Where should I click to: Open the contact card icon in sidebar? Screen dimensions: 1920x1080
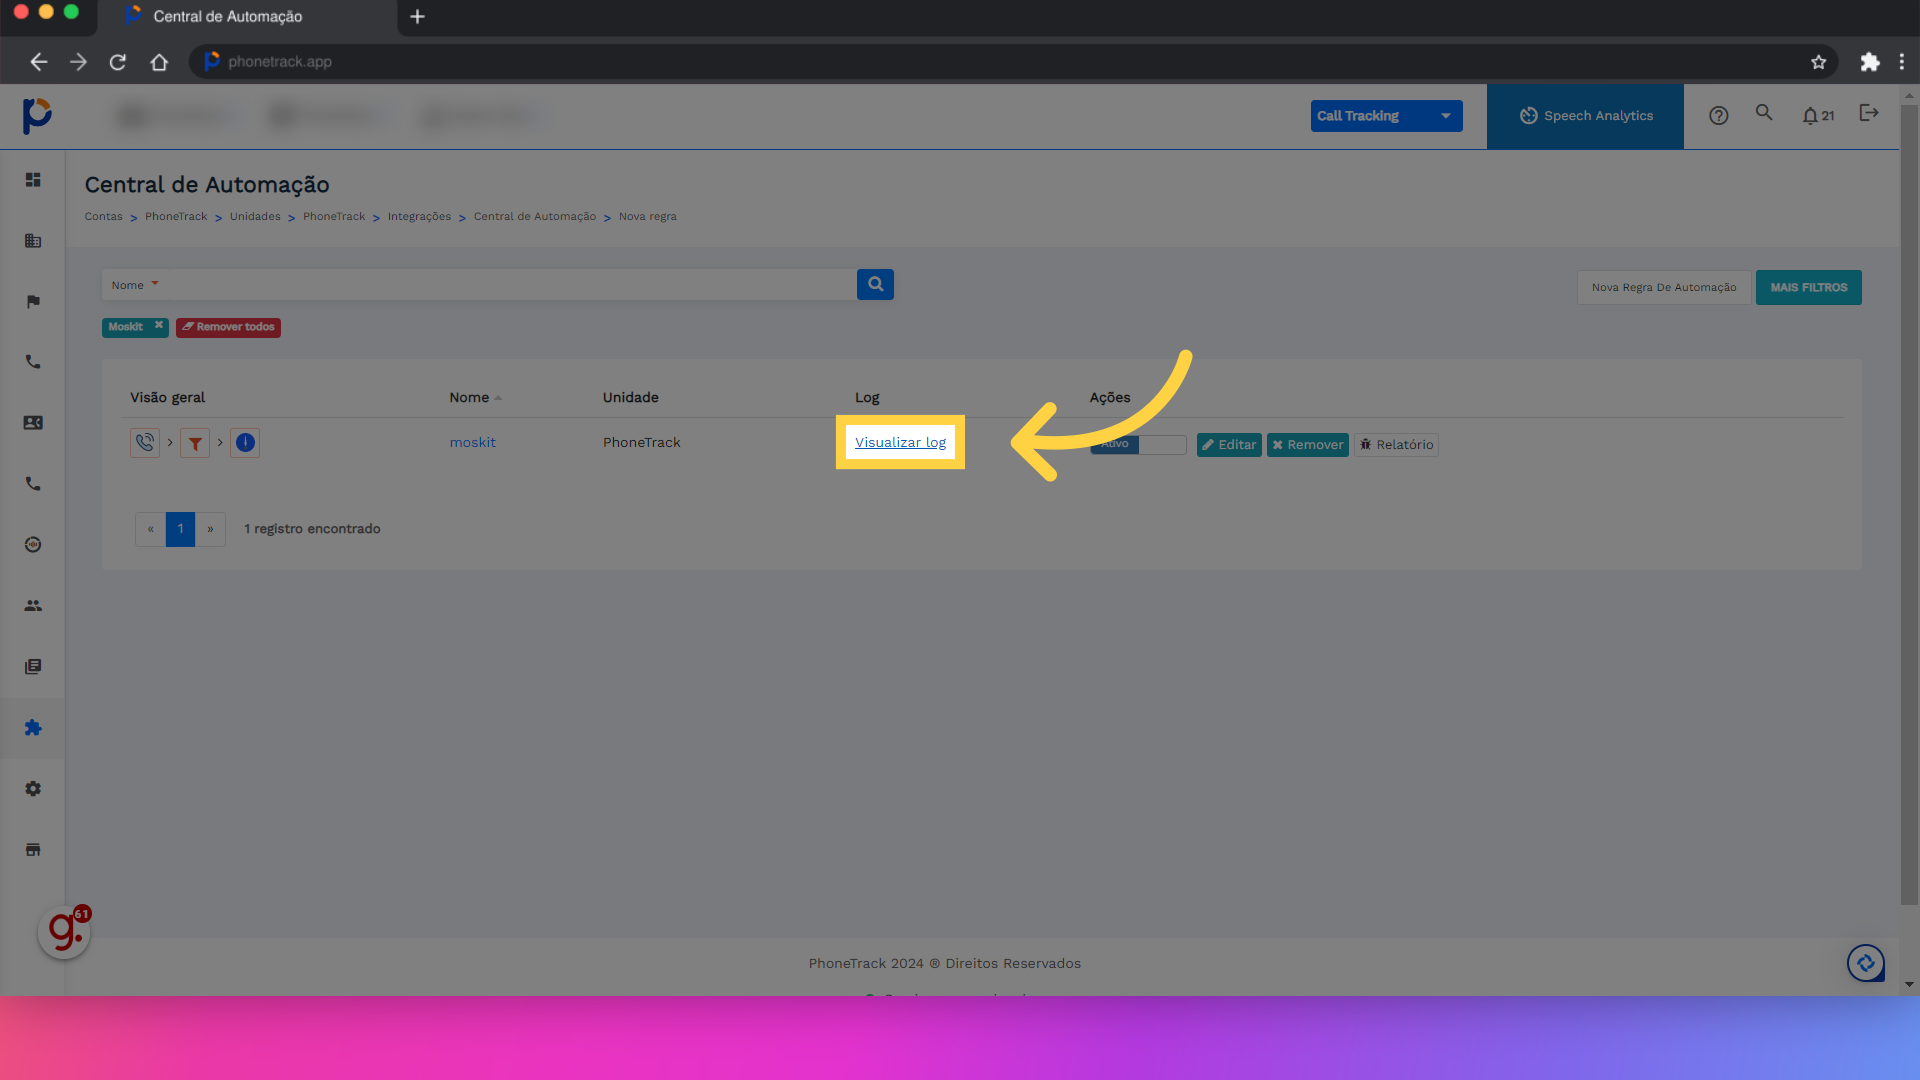pyautogui.click(x=33, y=423)
